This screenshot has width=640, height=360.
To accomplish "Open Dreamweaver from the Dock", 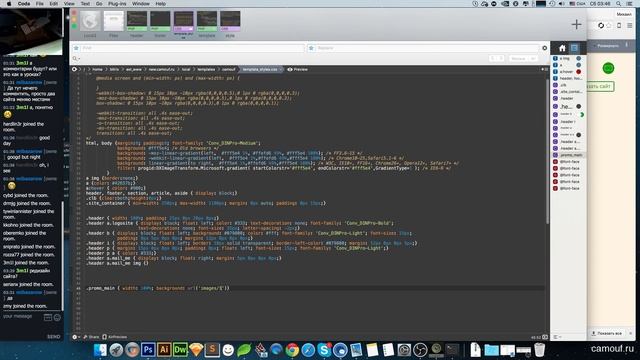I will point(180,350).
